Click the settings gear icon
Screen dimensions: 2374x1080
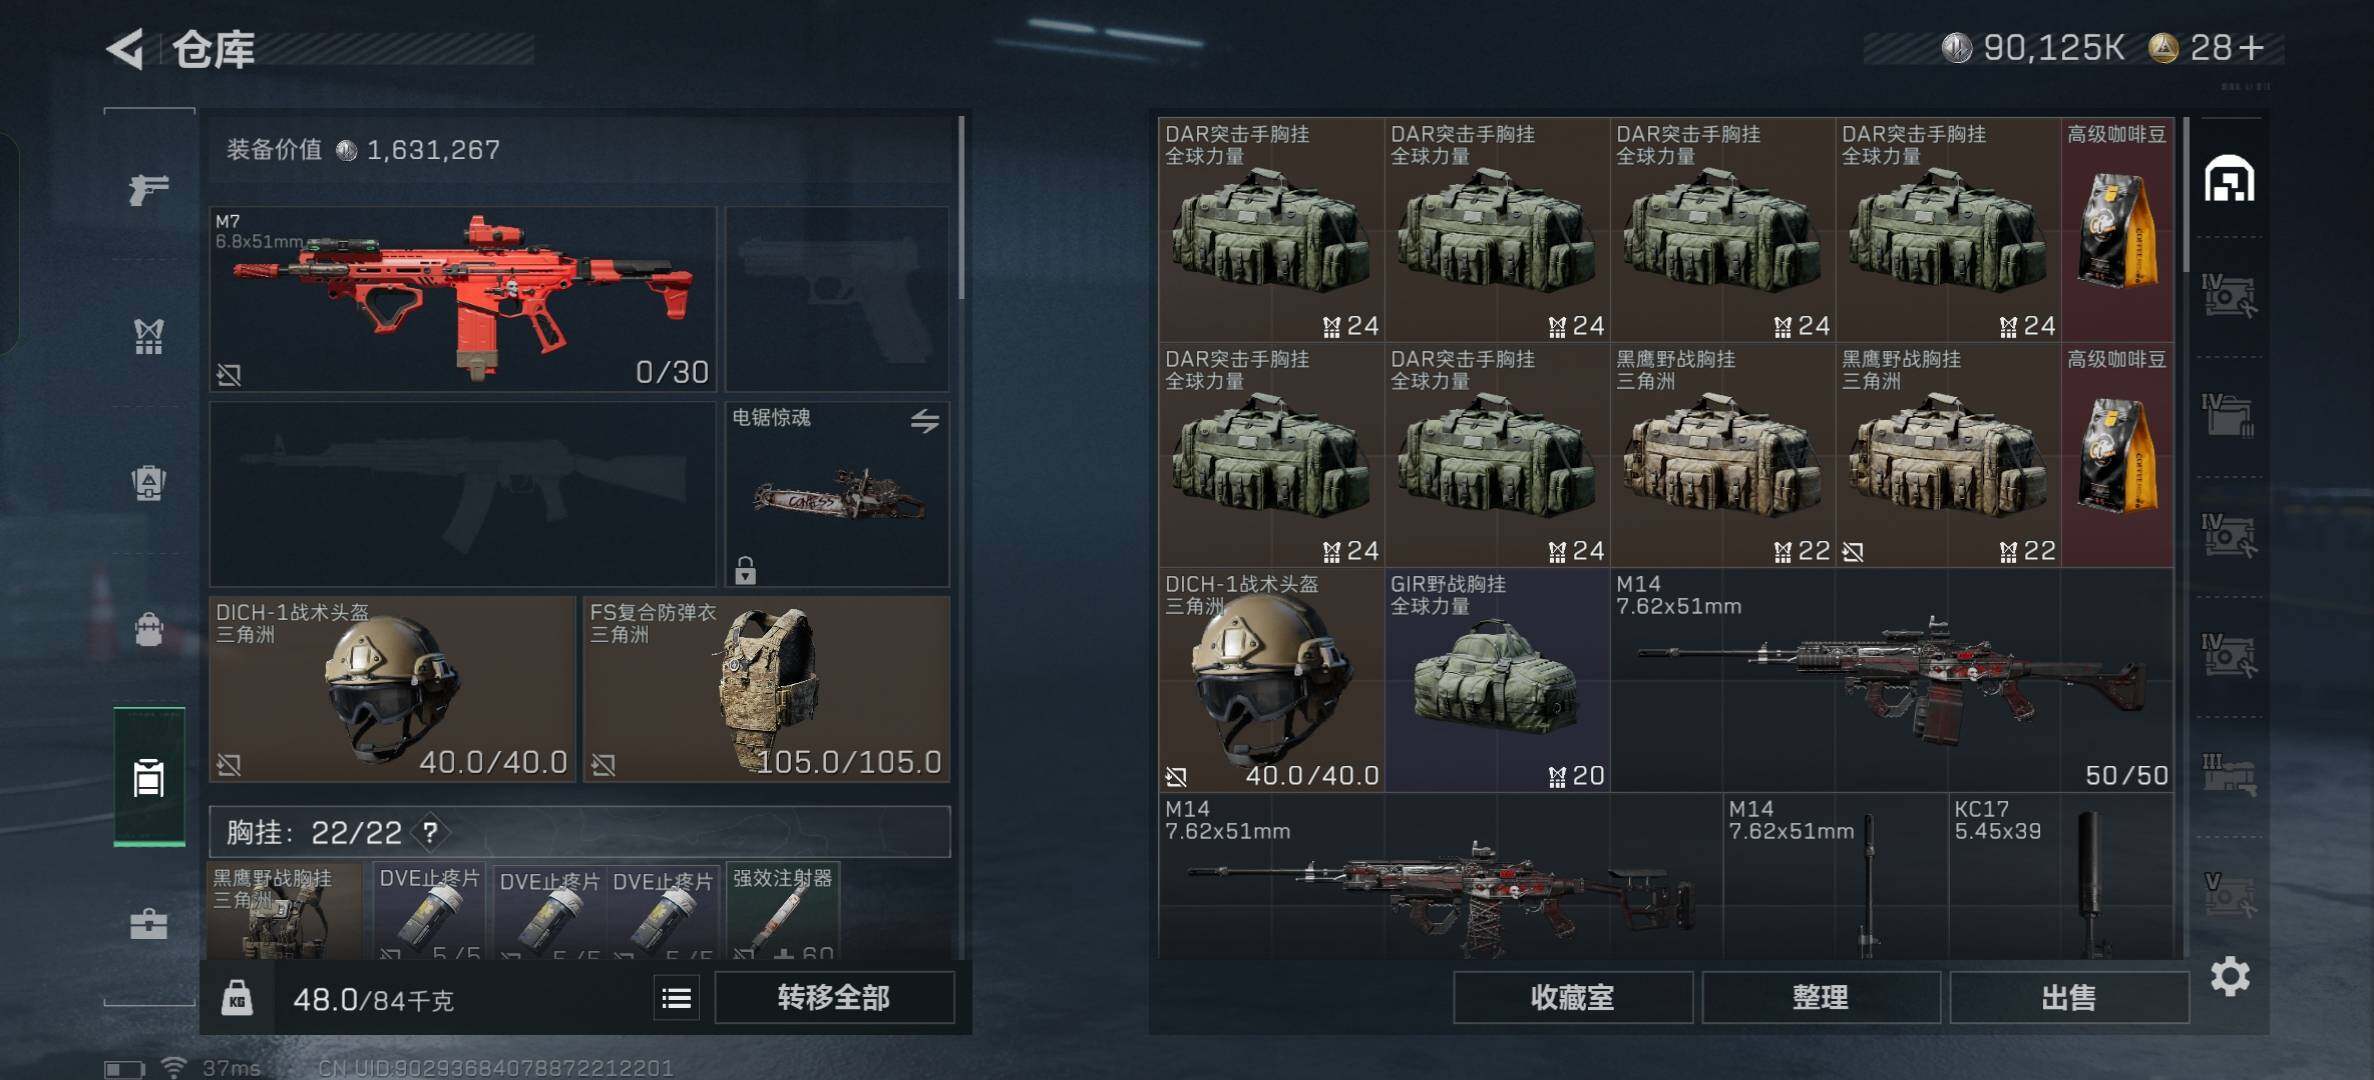[2230, 976]
